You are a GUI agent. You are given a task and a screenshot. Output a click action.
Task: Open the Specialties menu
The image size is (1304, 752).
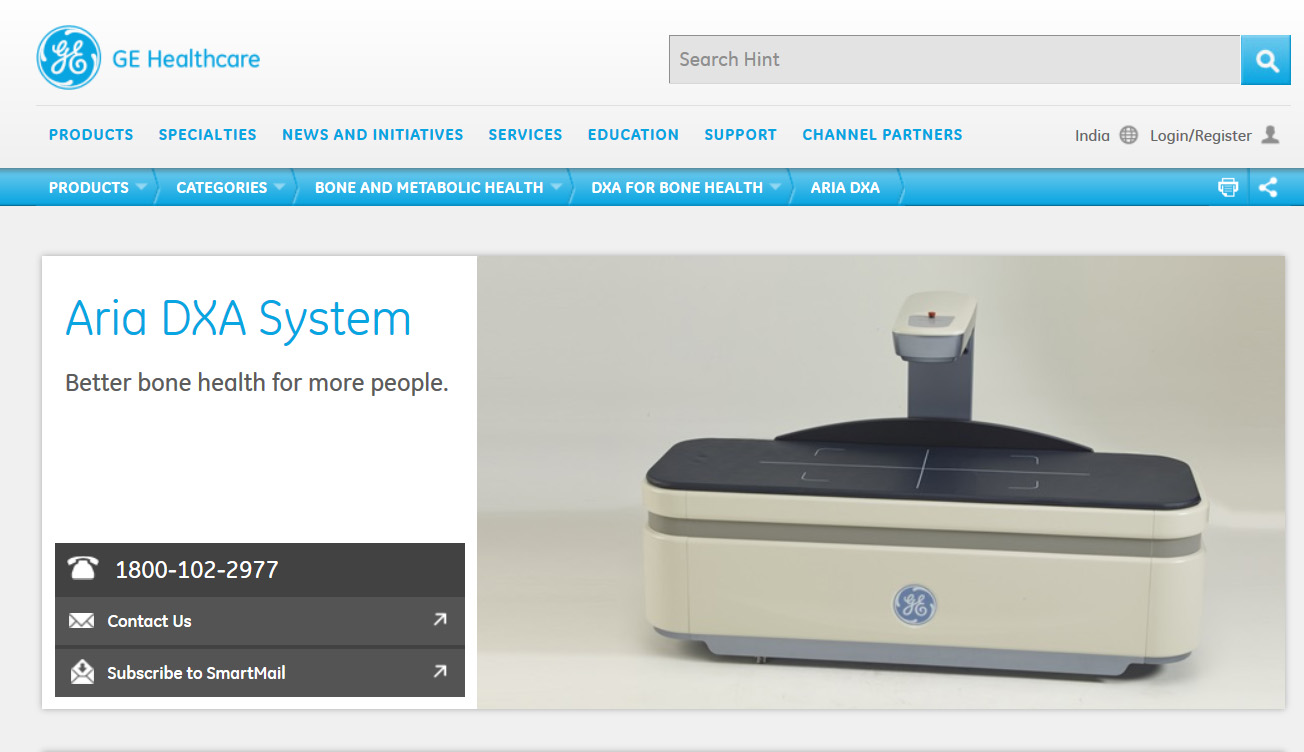[x=207, y=135]
